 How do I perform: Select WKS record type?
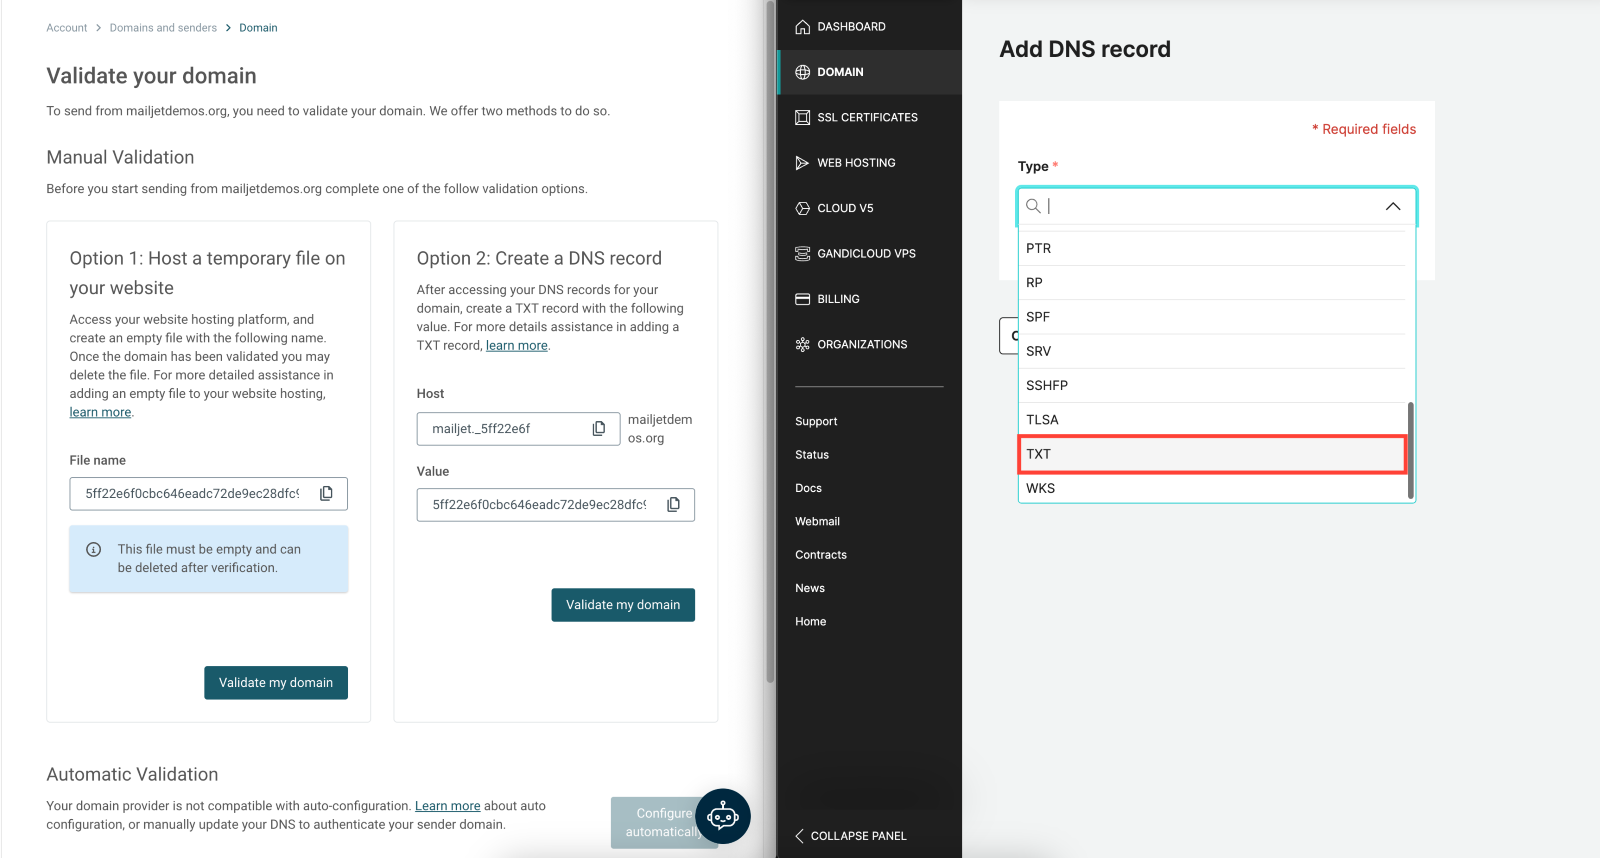1212,488
